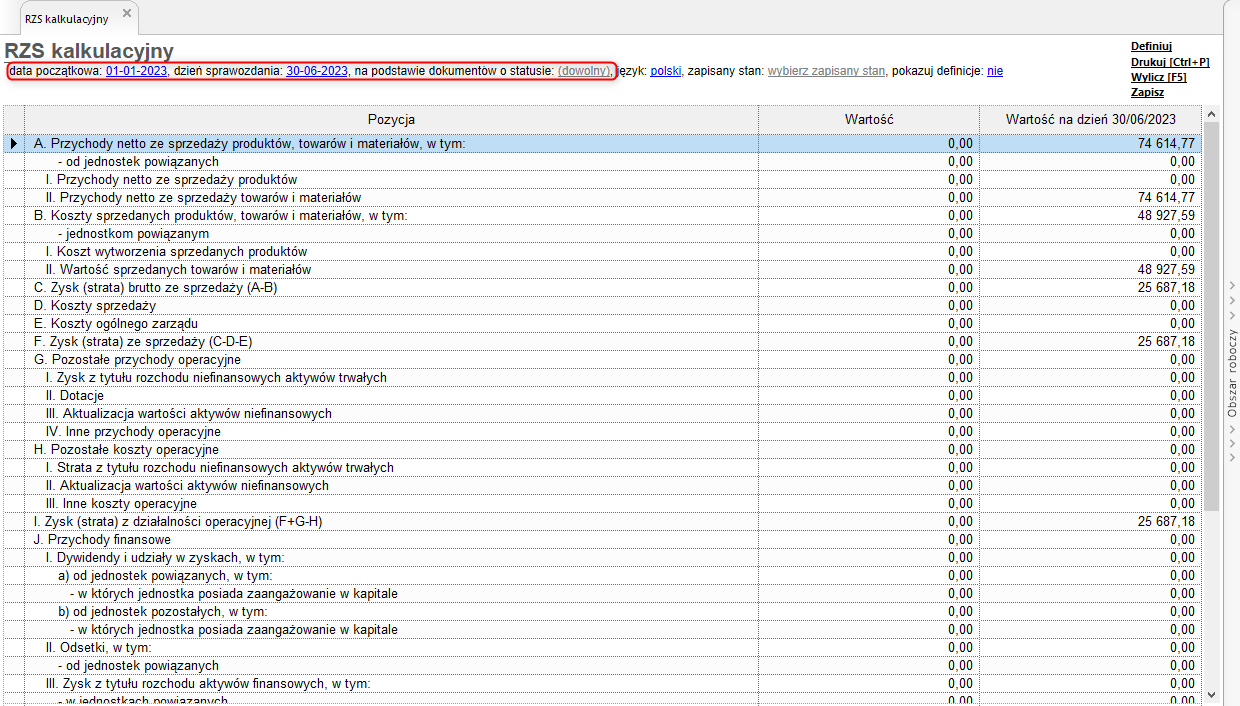Change language via polski link
Viewport: 1240px width, 706px height.
click(666, 71)
